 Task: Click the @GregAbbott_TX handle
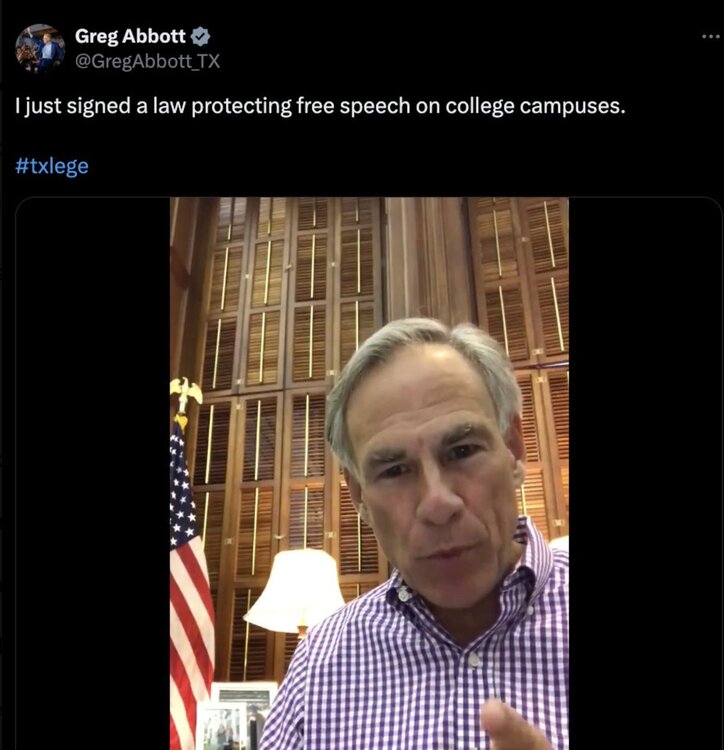click(147, 61)
